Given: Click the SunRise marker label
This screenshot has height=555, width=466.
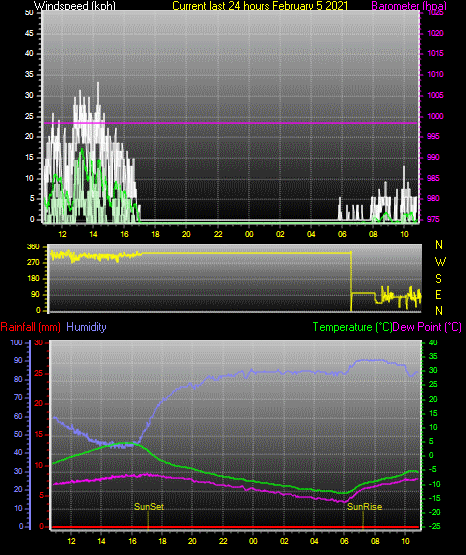Looking at the screenshot, I should tap(364, 507).
